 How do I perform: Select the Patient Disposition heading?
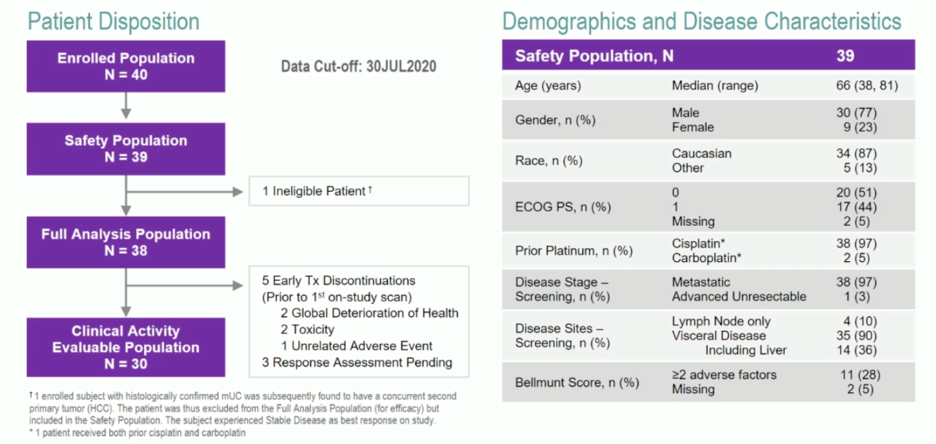(113, 22)
